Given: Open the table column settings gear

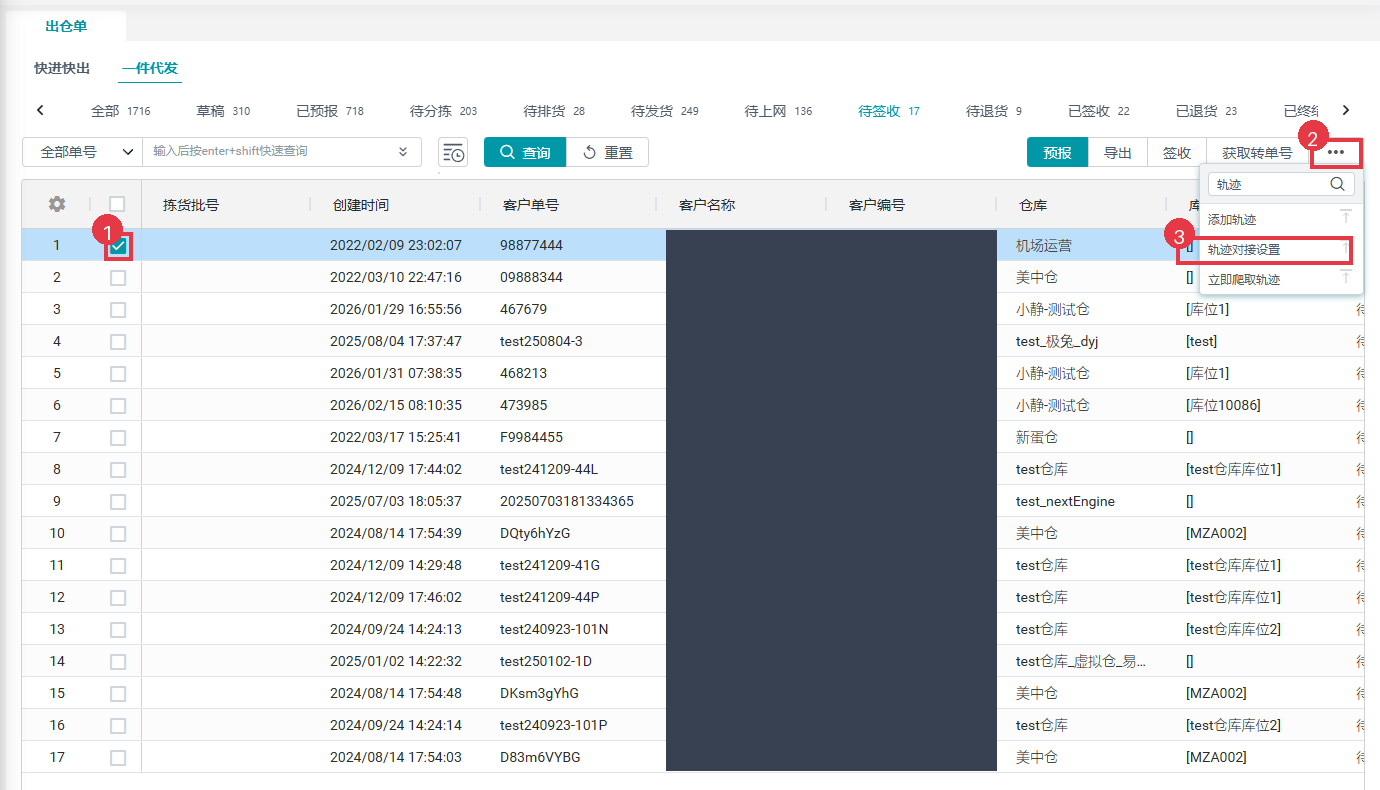Looking at the screenshot, I should click(57, 204).
